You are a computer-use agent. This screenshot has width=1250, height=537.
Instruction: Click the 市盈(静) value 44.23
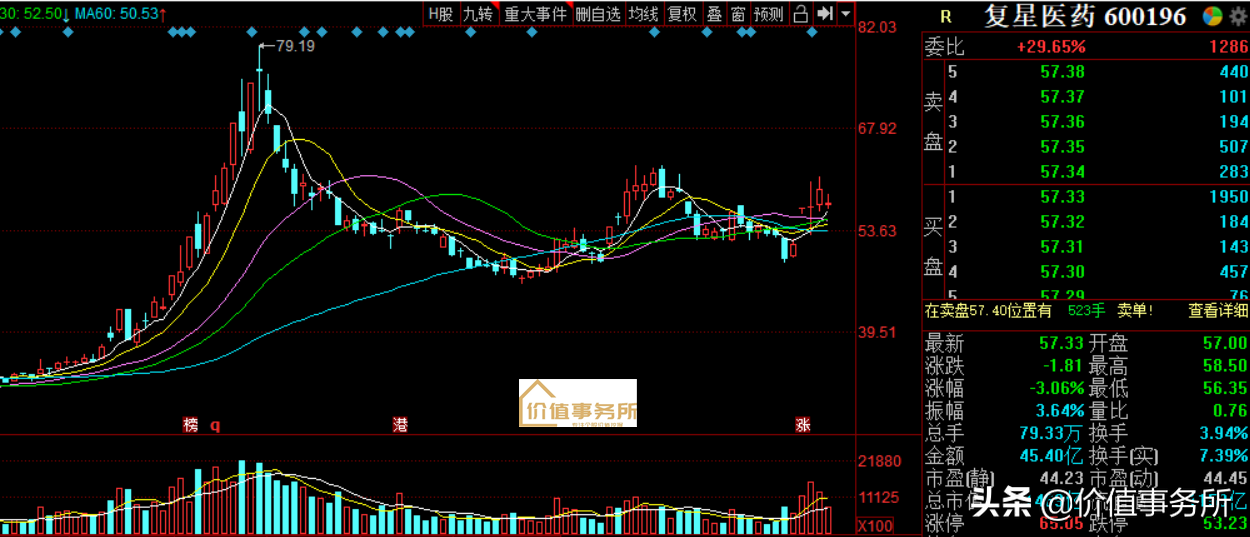pyautogui.click(x=1063, y=478)
